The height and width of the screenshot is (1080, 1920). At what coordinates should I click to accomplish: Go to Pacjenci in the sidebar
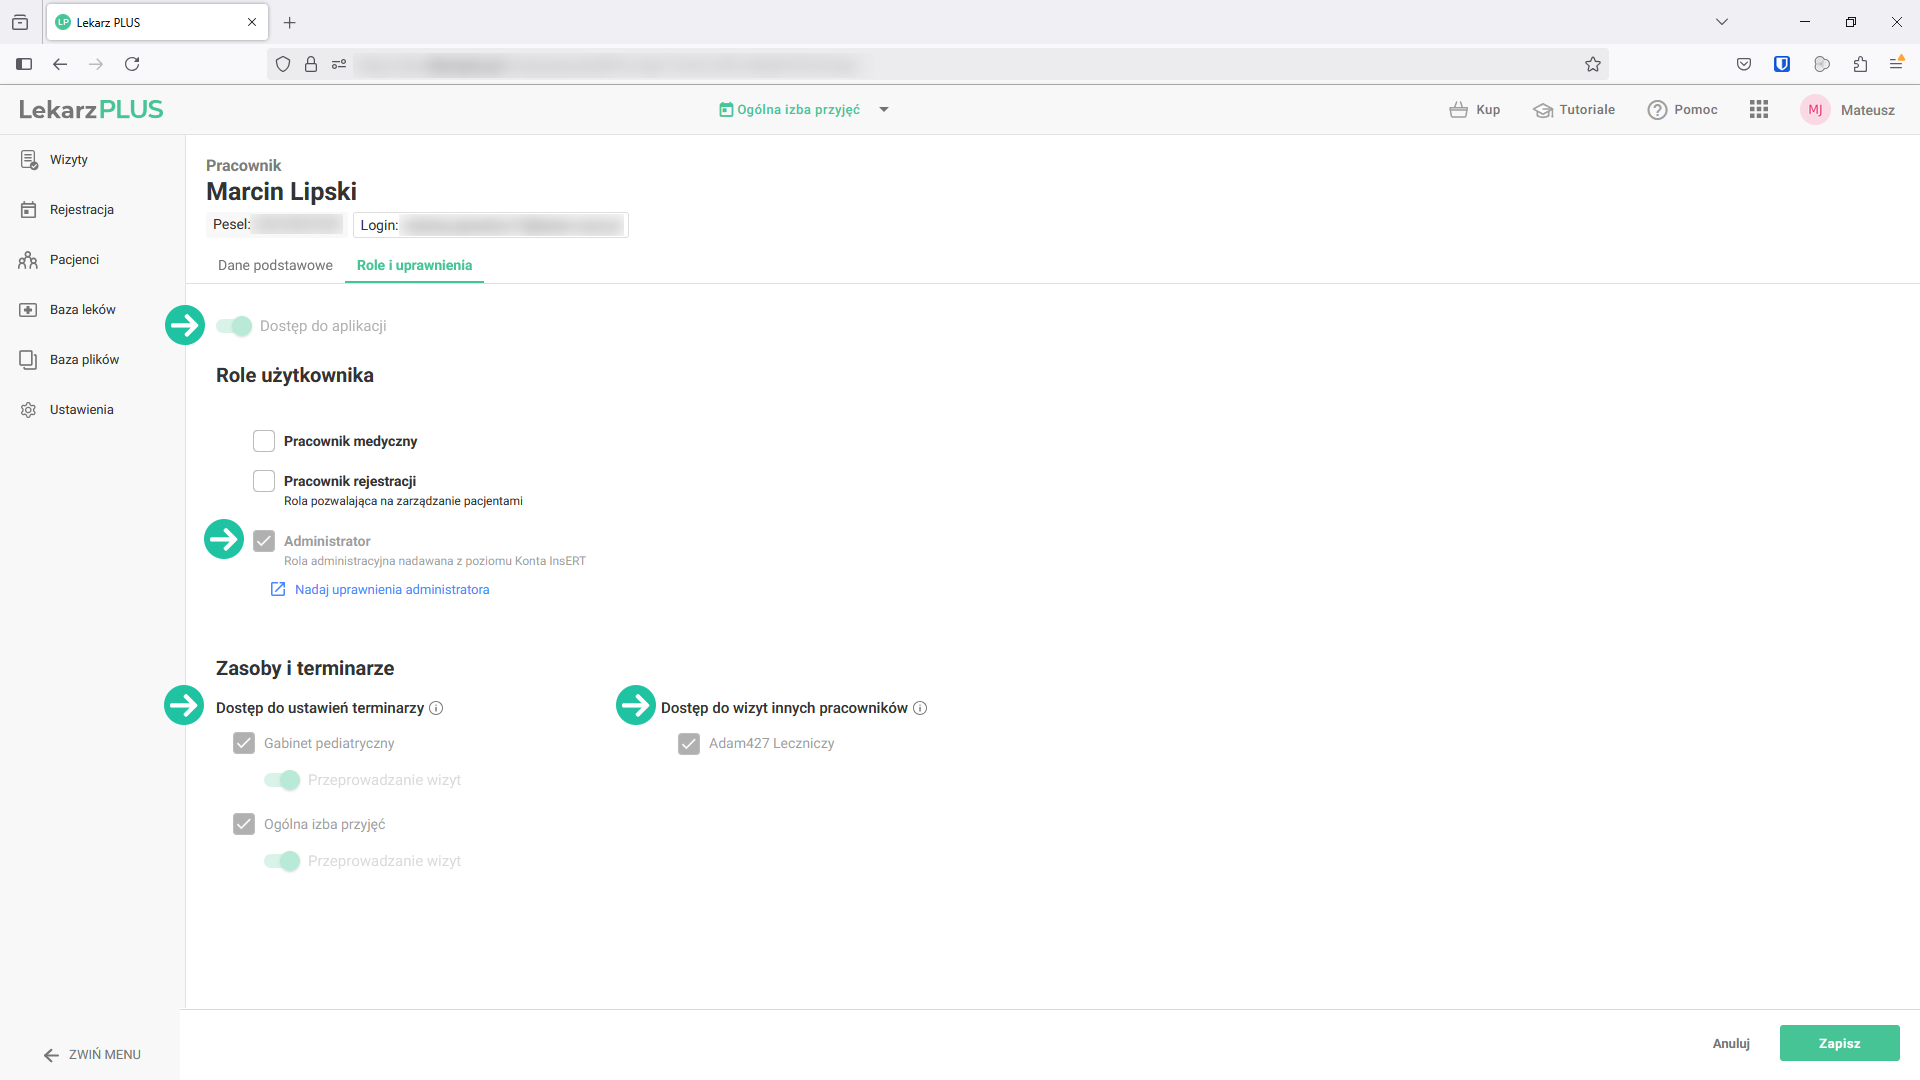point(74,260)
